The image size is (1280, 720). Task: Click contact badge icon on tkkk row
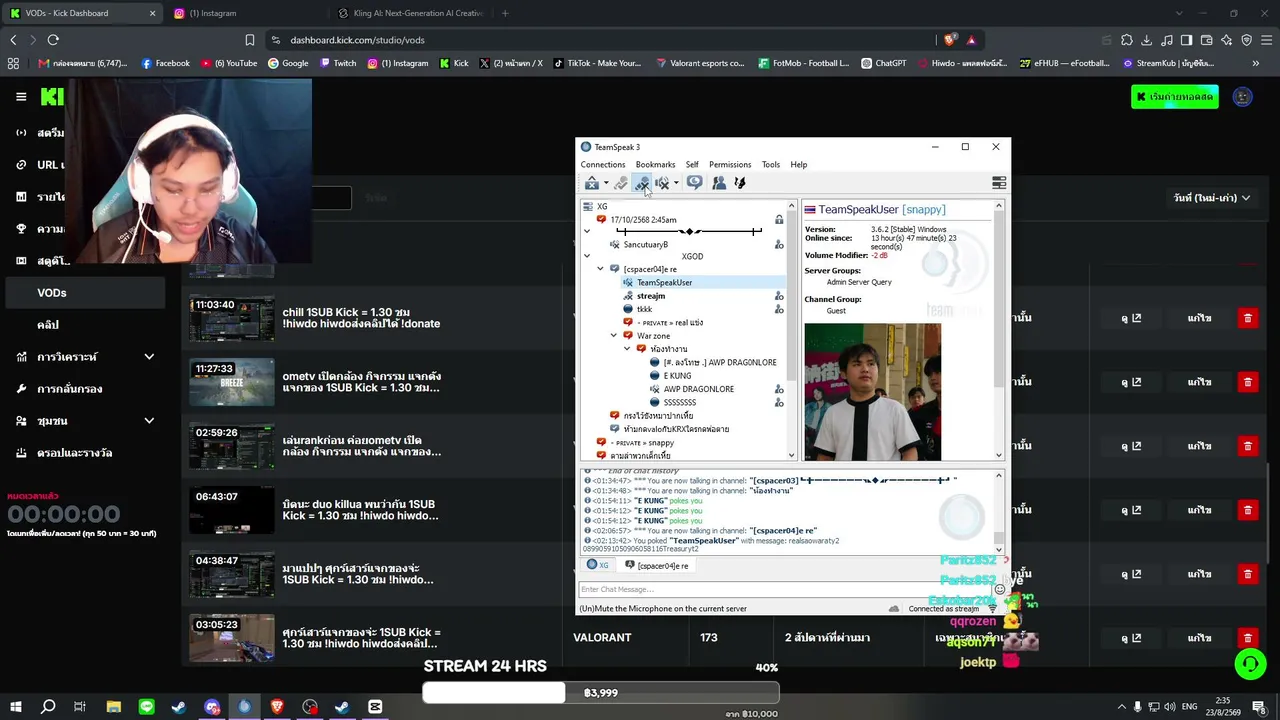click(779, 309)
